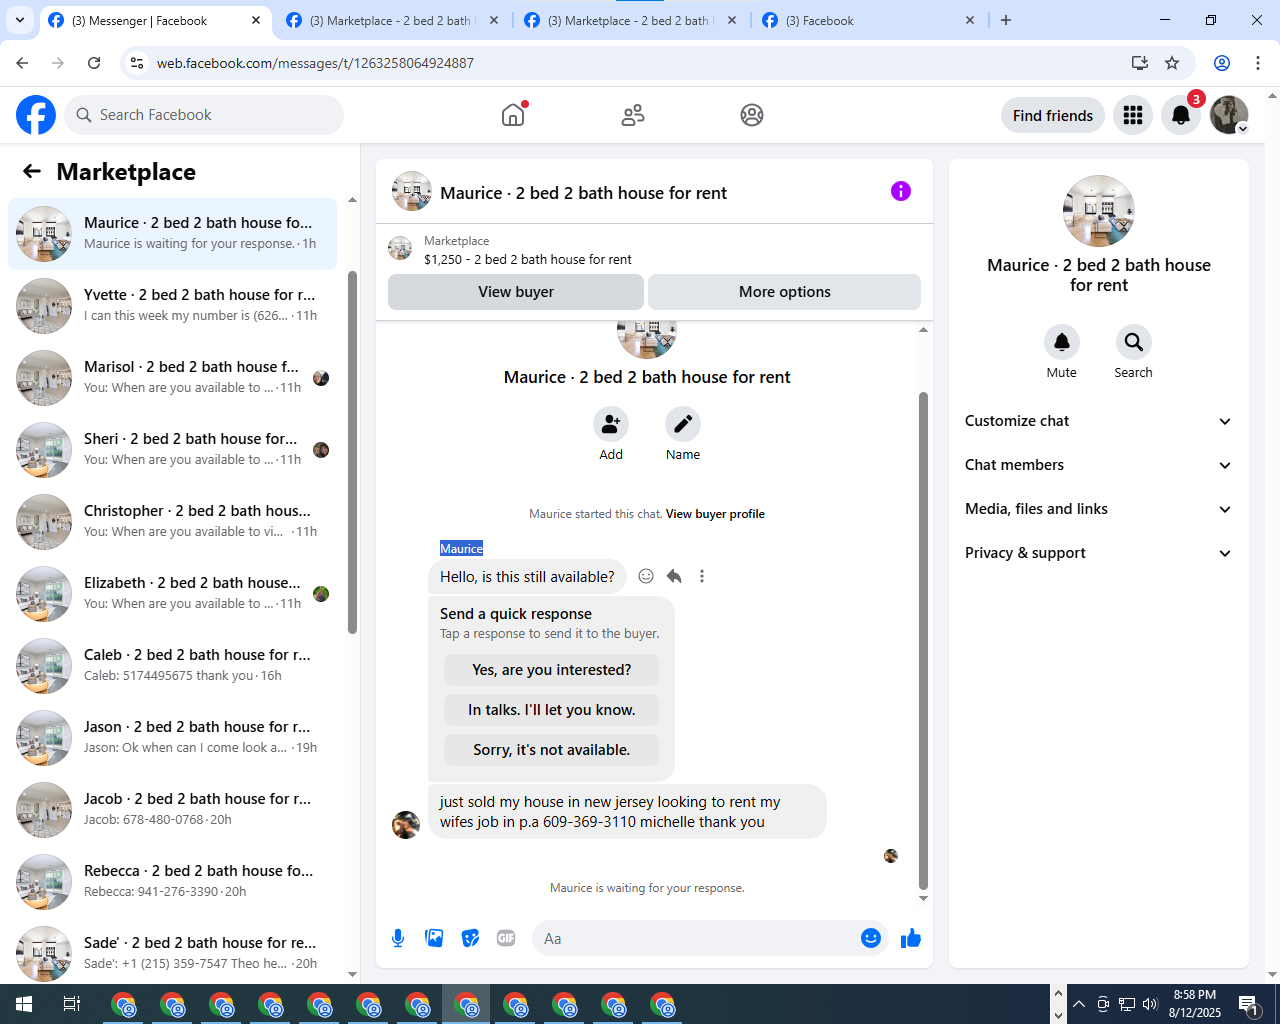Viewport: 1280px width, 1024px height.
Task: Click the Aa message input field
Action: [x=710, y=938]
